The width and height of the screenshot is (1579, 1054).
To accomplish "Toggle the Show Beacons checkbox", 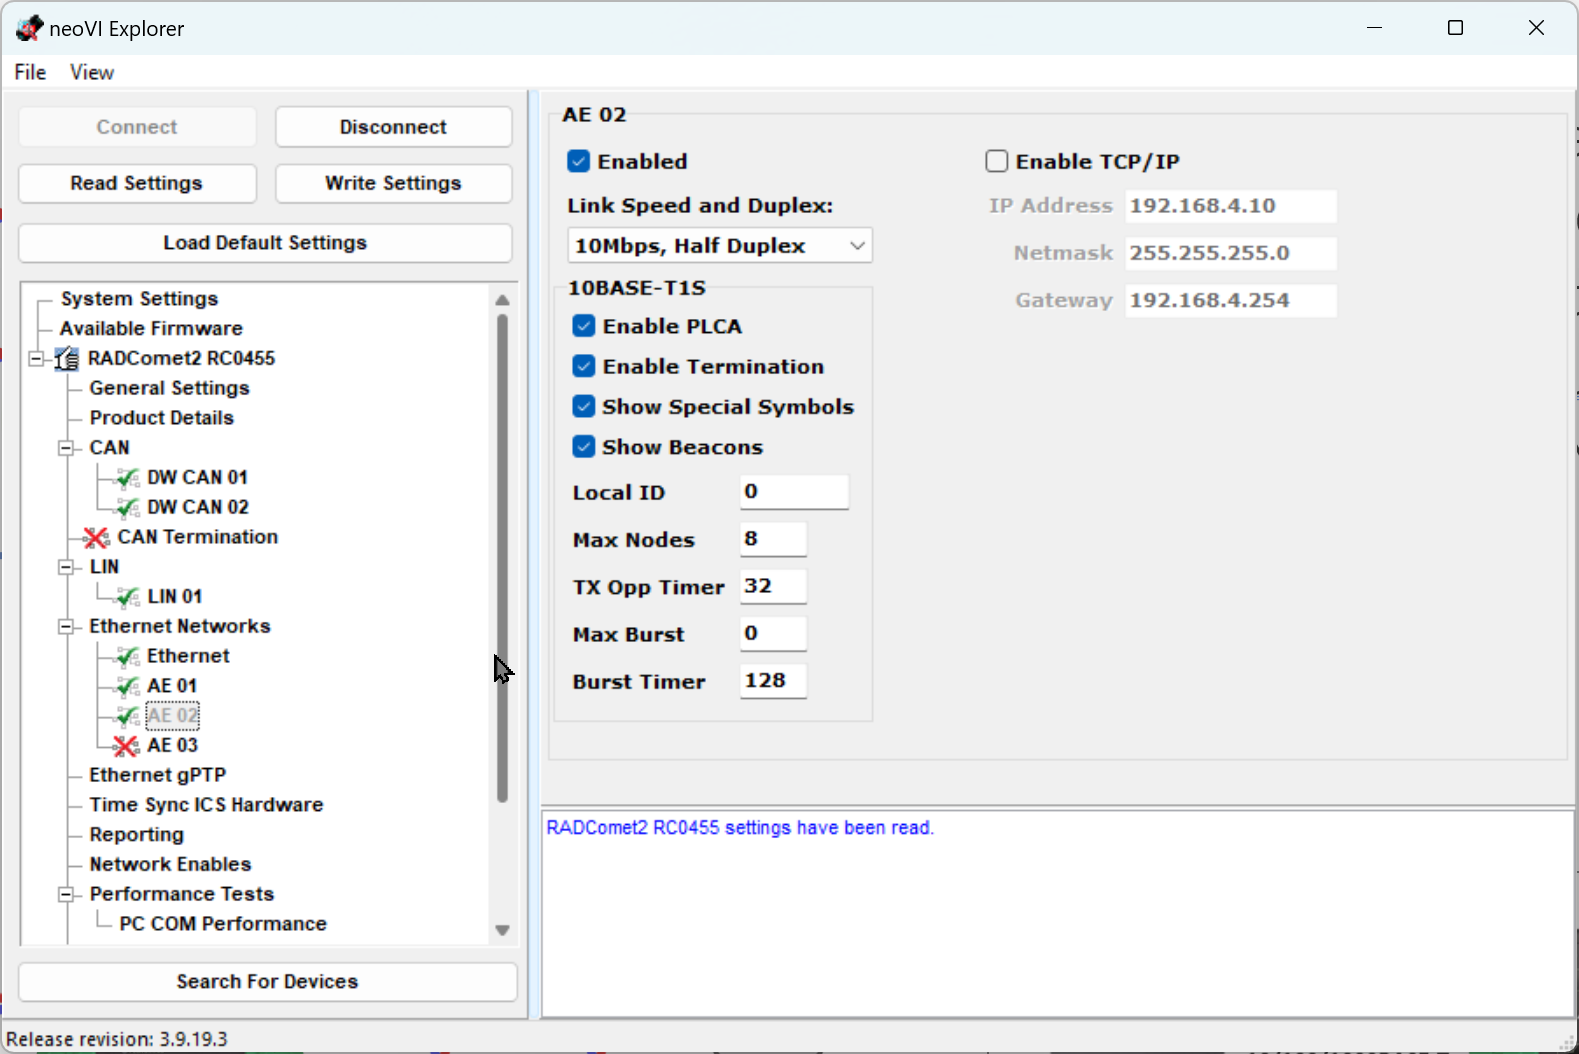I will [x=584, y=447].
